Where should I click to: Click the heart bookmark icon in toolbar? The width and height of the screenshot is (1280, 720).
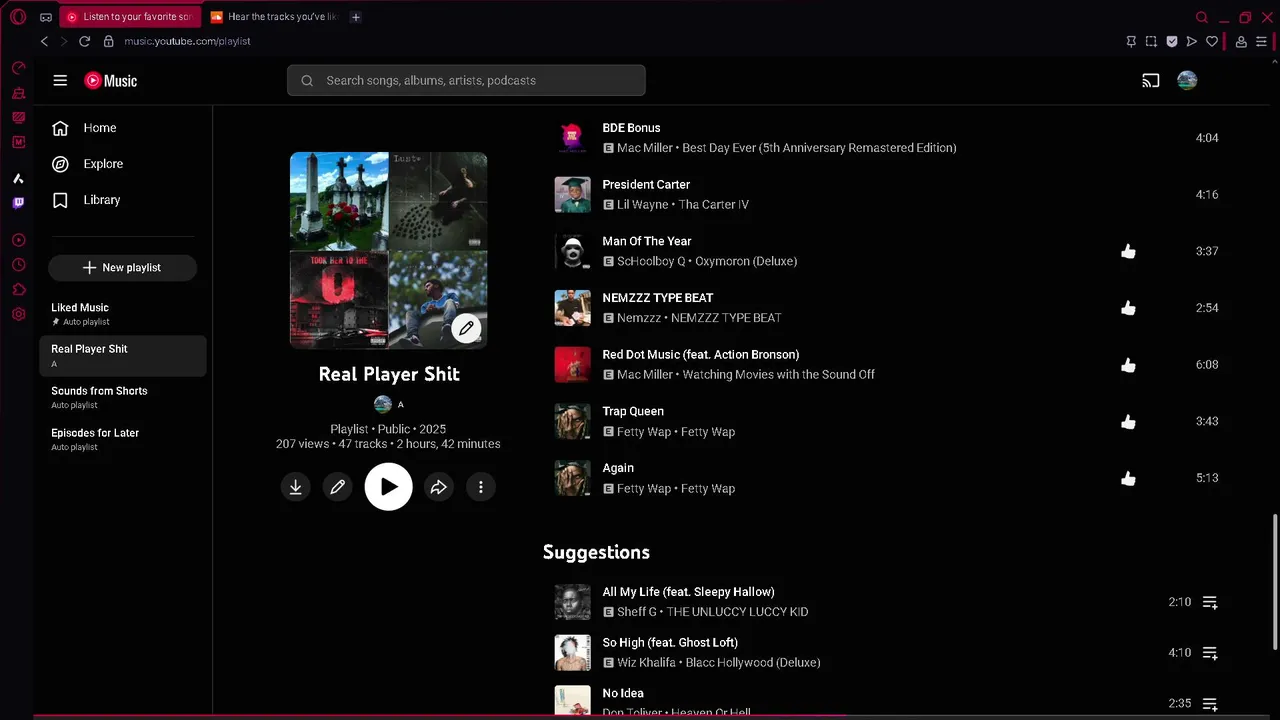click(x=1212, y=41)
